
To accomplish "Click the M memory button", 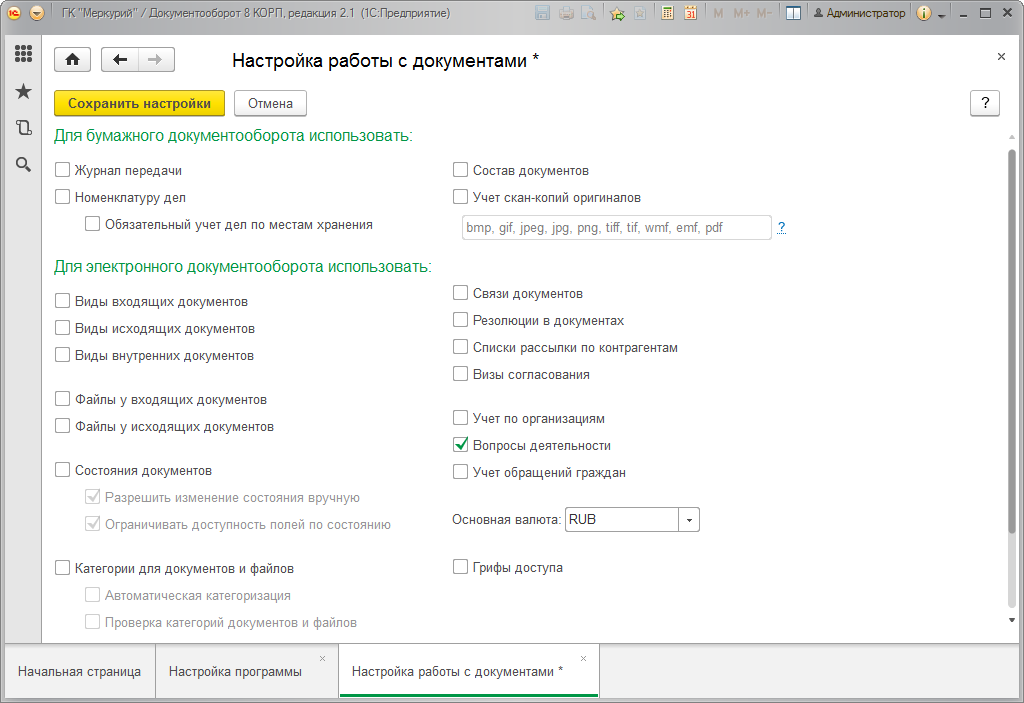I will tap(718, 13).
